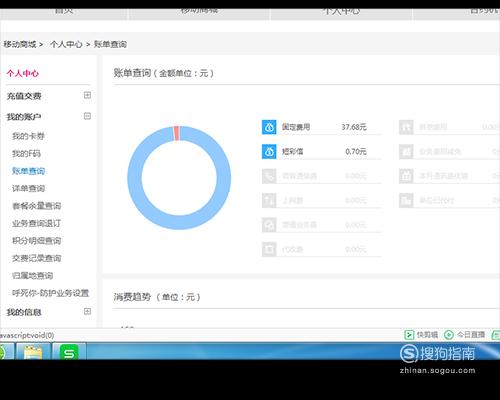This screenshot has height=400, width=500.
Task: Click the 消费趋势(单位:元) heading
Action: [157, 297]
